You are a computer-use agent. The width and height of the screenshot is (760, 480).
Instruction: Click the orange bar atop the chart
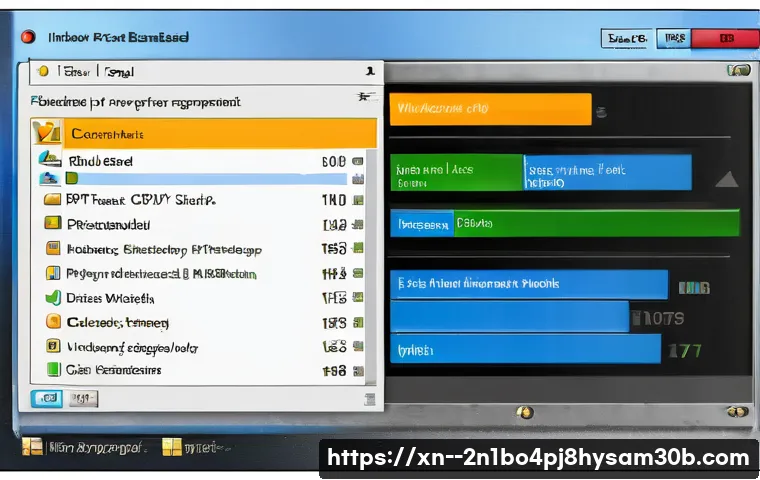point(491,109)
